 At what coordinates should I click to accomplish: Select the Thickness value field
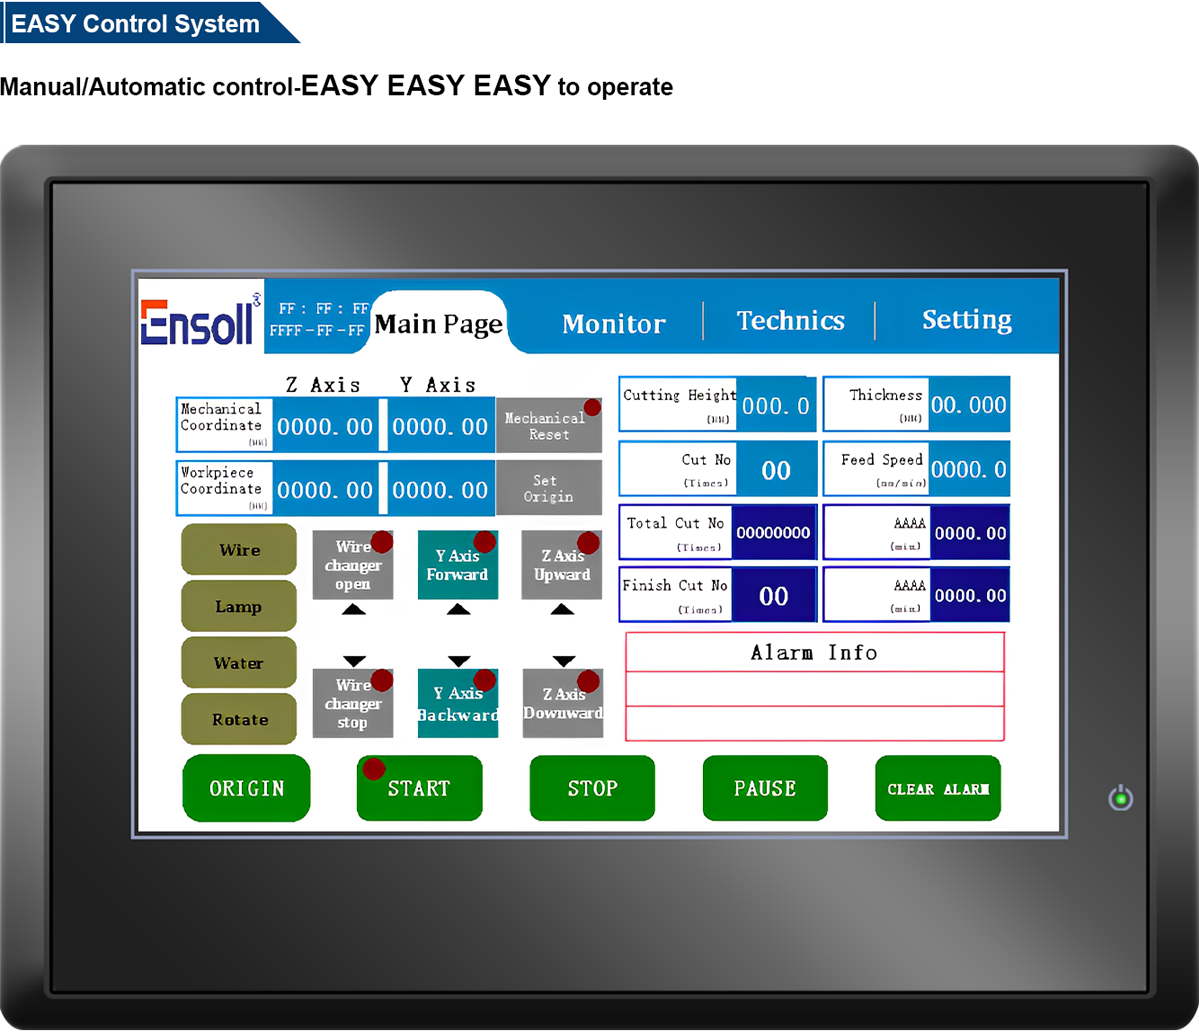pyautogui.click(x=969, y=404)
